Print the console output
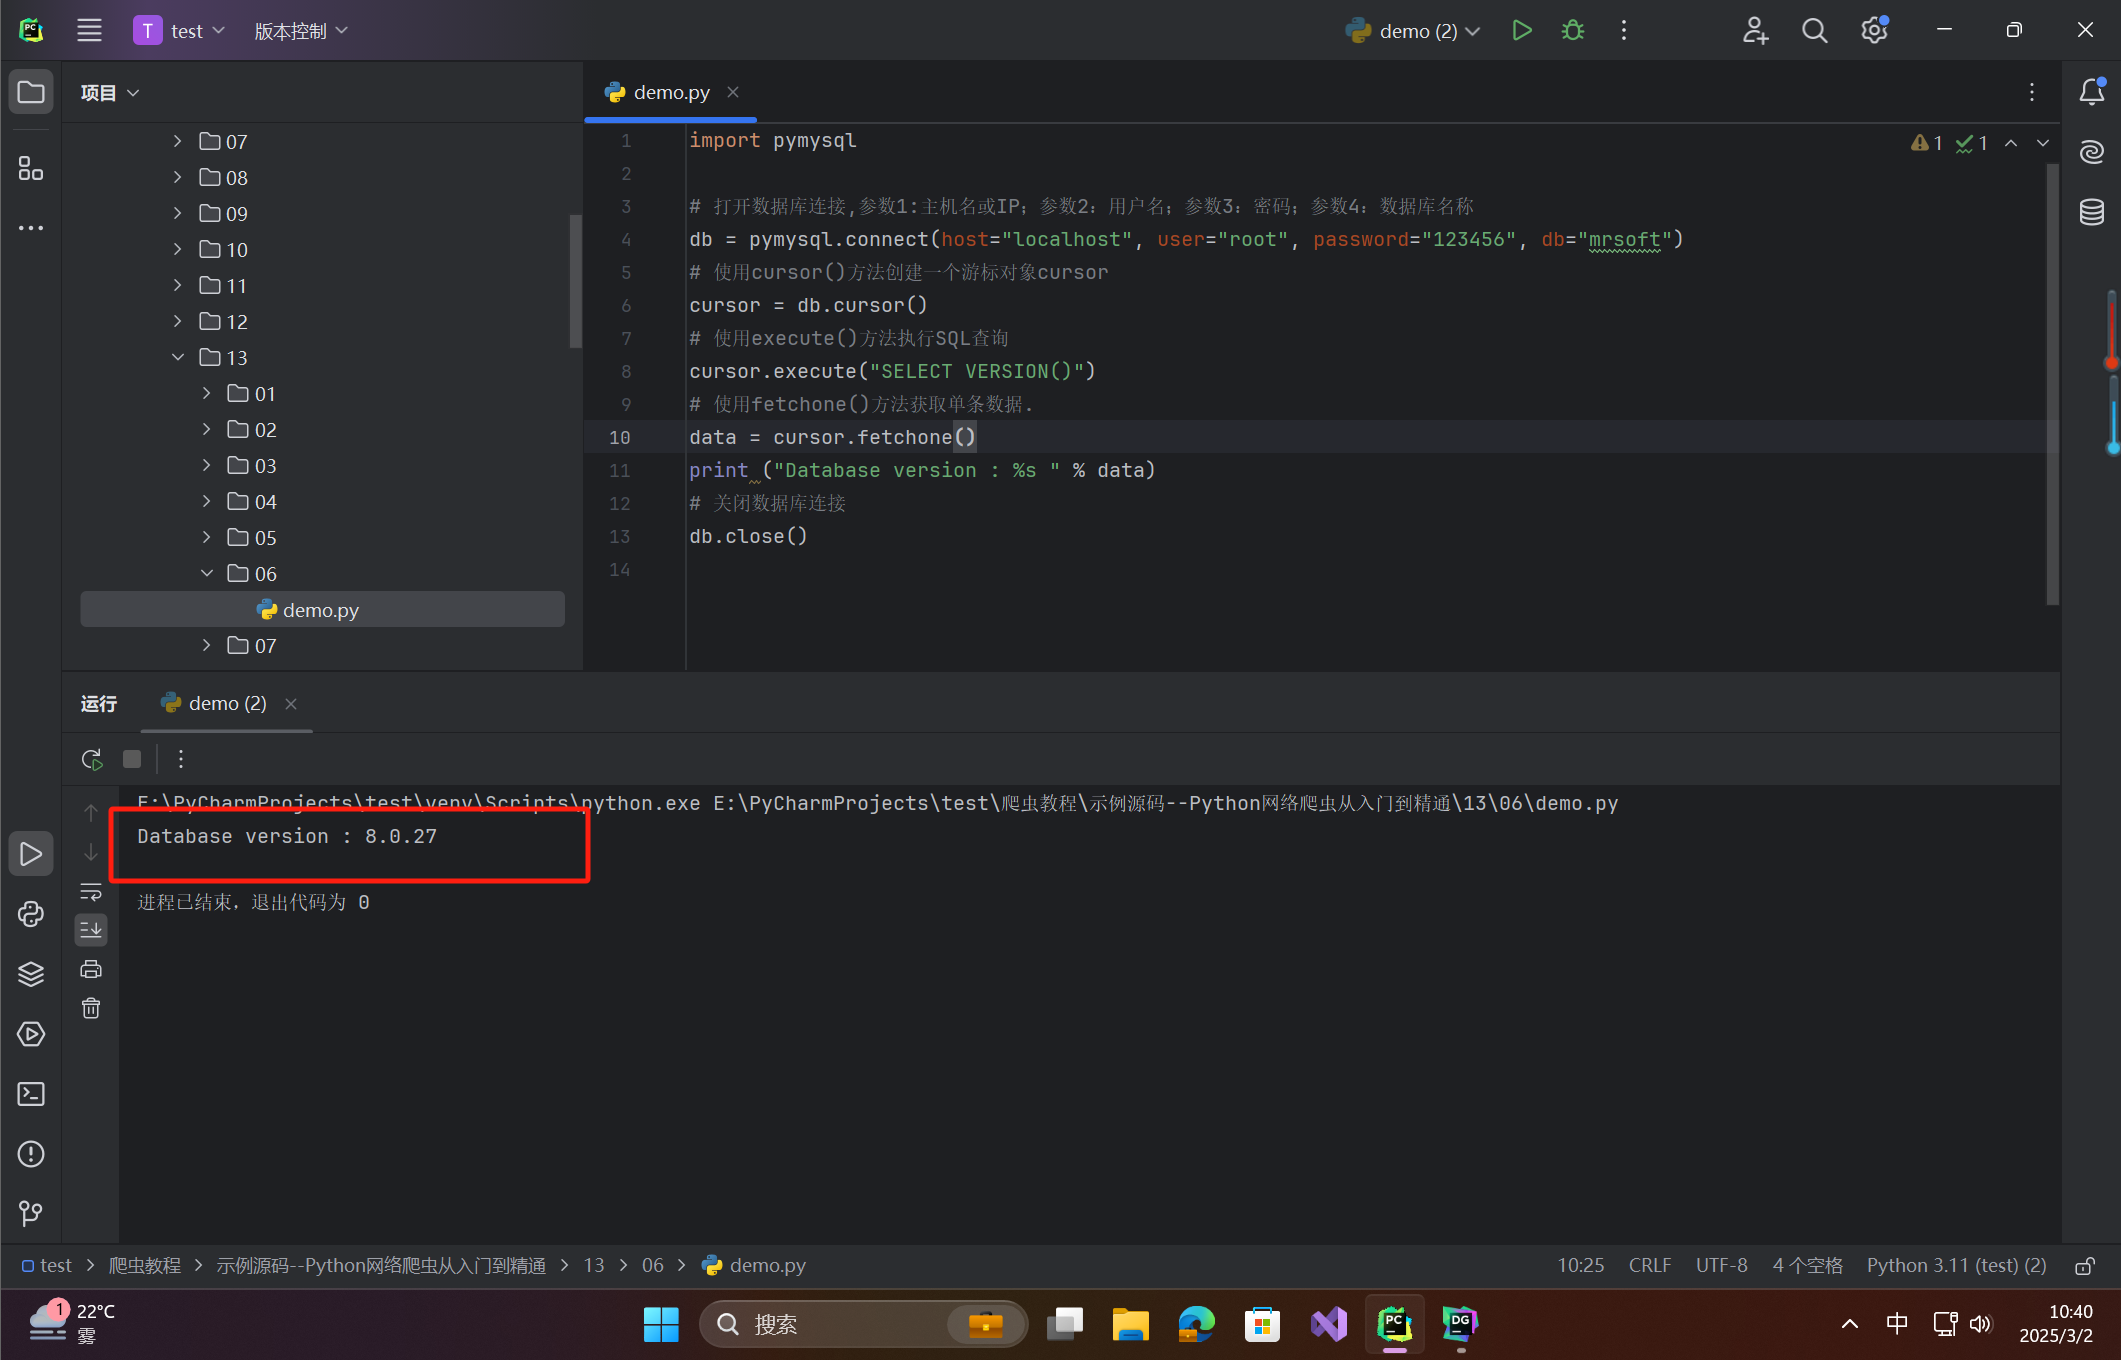 (x=91, y=969)
